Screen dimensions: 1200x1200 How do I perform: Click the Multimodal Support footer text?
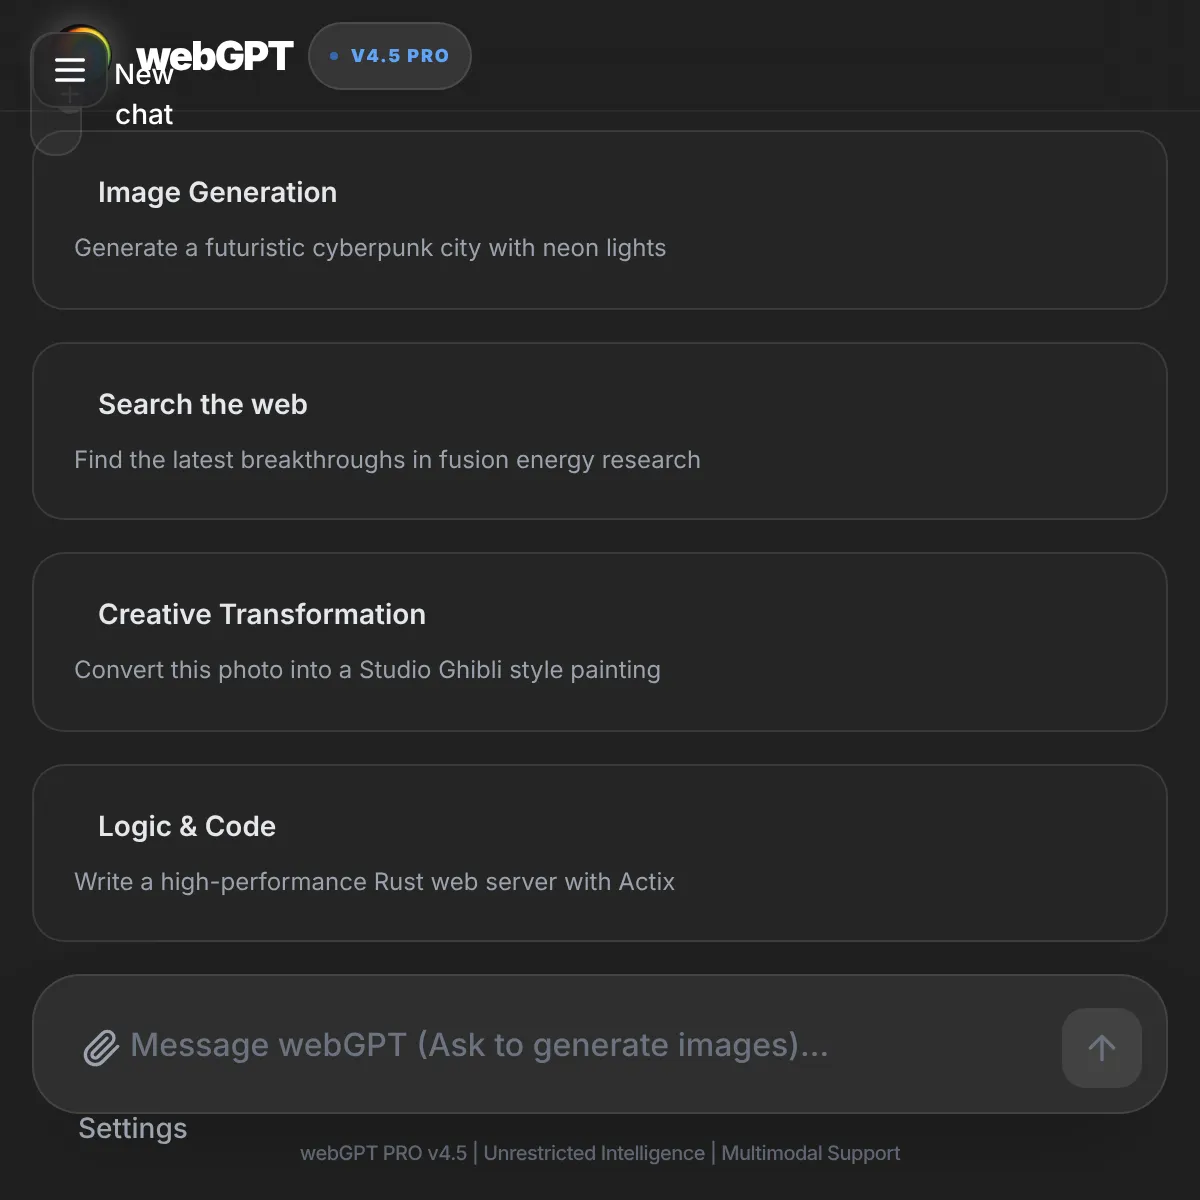[x=811, y=1153]
